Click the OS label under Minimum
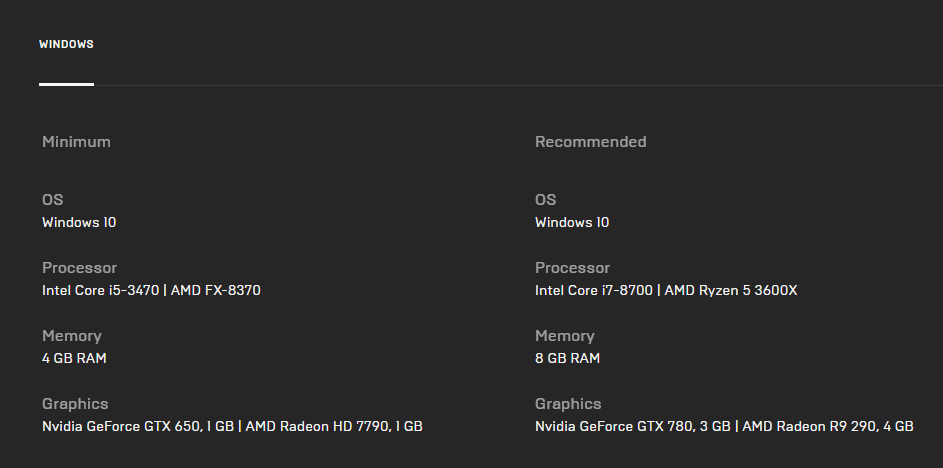The width and height of the screenshot is (943, 468). tap(53, 200)
